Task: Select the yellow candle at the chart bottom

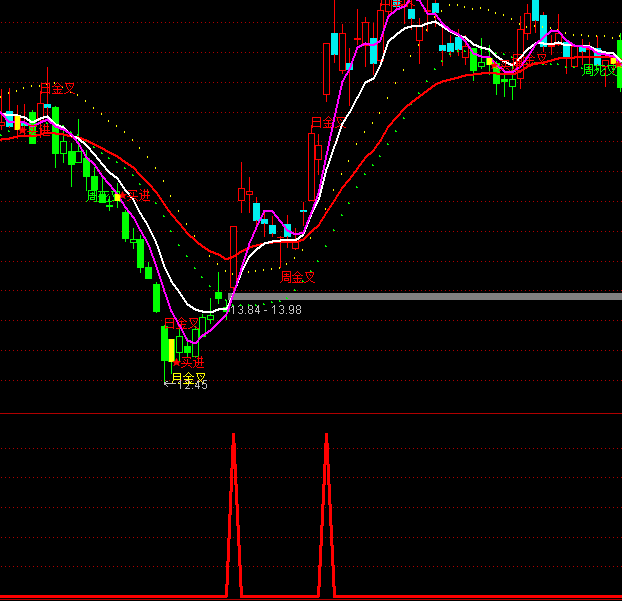Action: [x=172, y=350]
